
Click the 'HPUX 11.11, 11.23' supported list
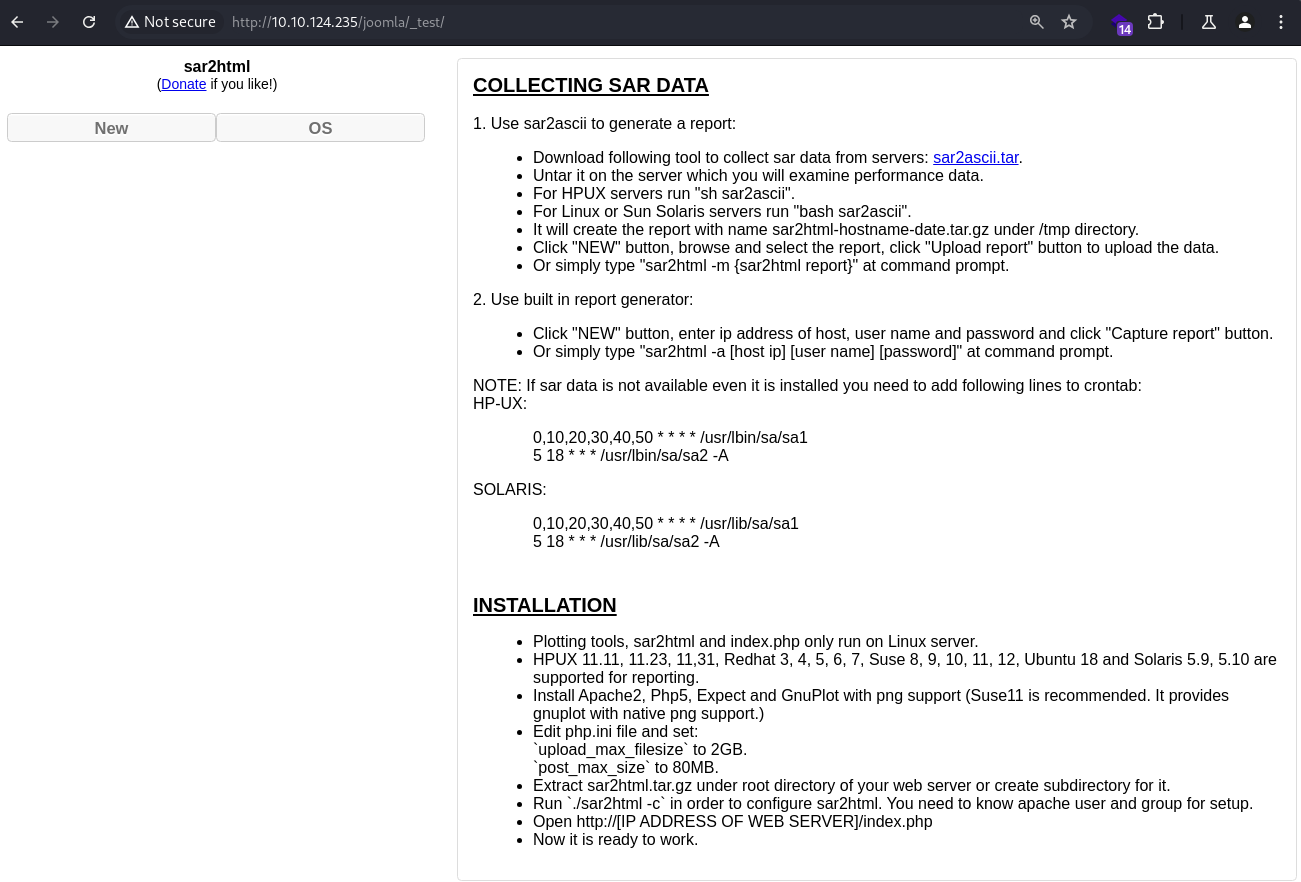coord(905,668)
